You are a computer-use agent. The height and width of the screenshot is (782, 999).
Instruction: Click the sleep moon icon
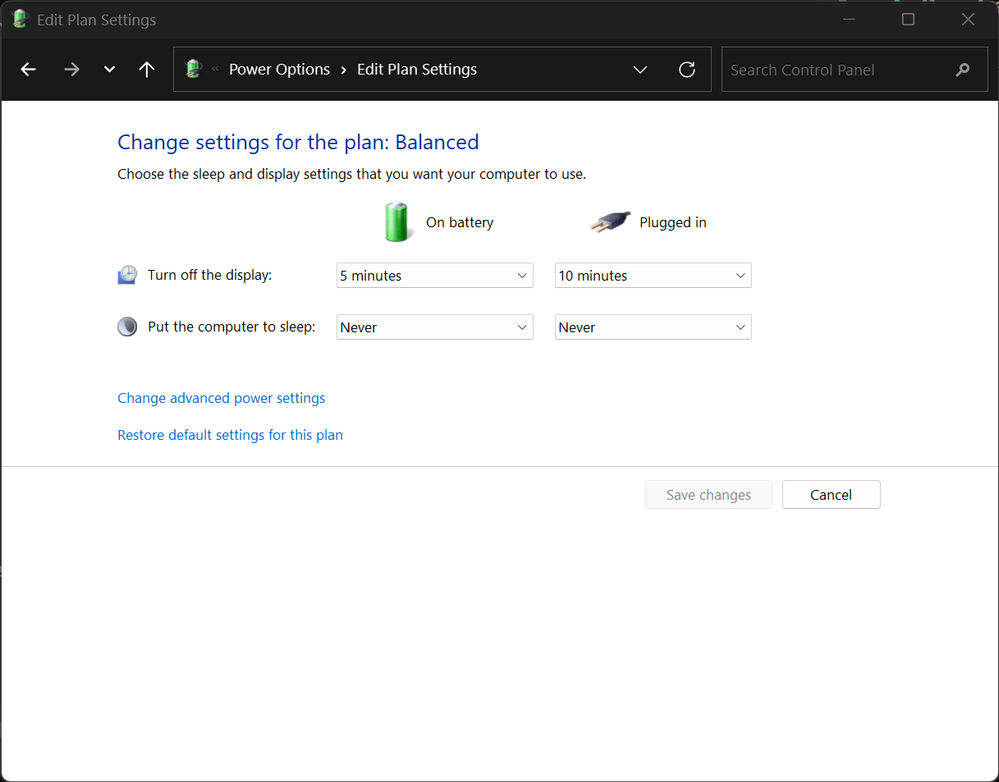[x=127, y=327]
